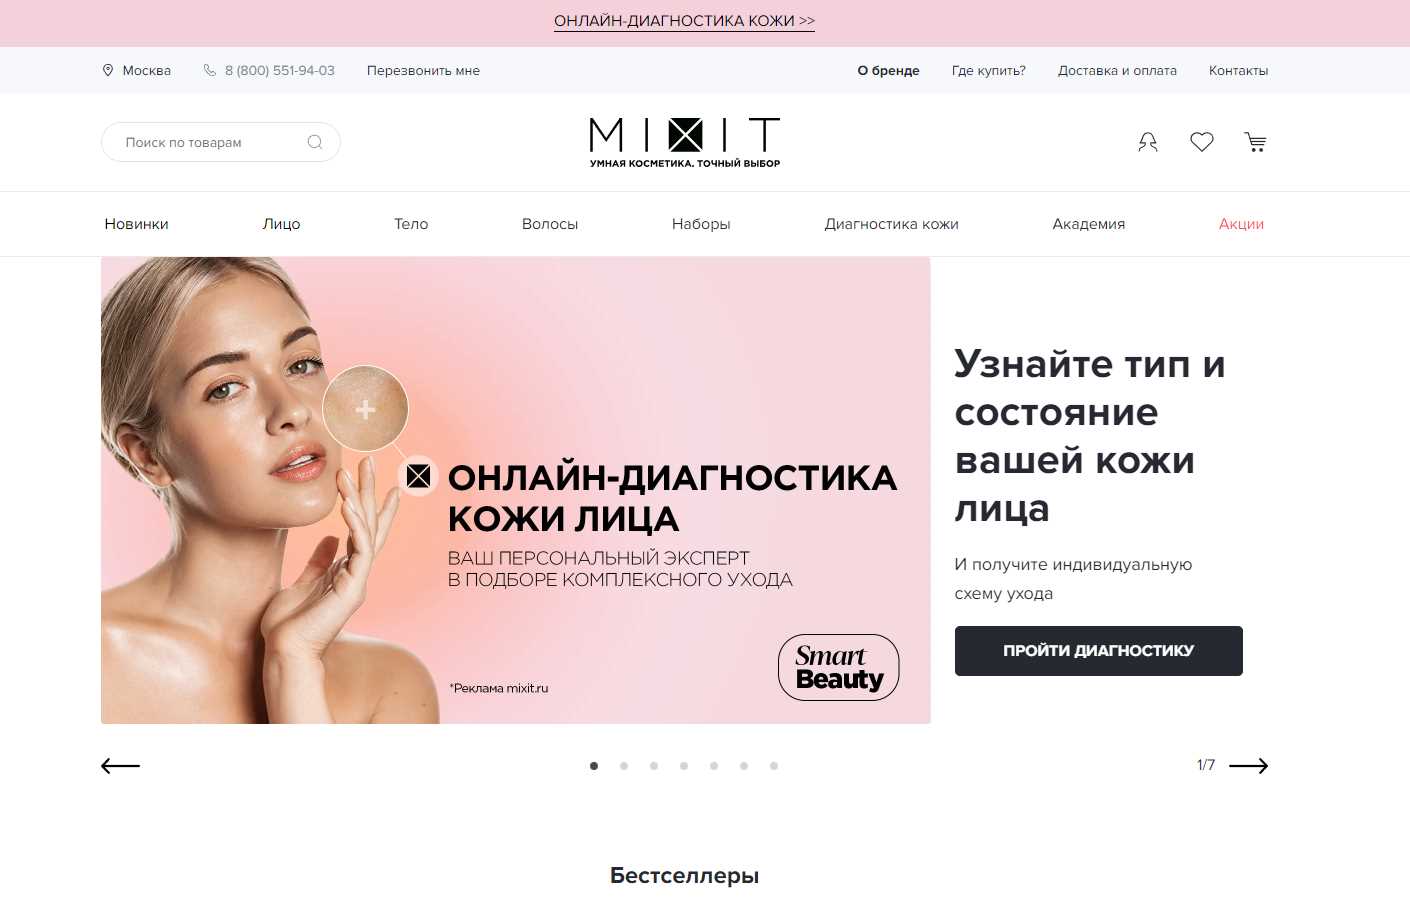Click the MIXIT logo
Screen dimensions: 1410x907
coord(685,142)
